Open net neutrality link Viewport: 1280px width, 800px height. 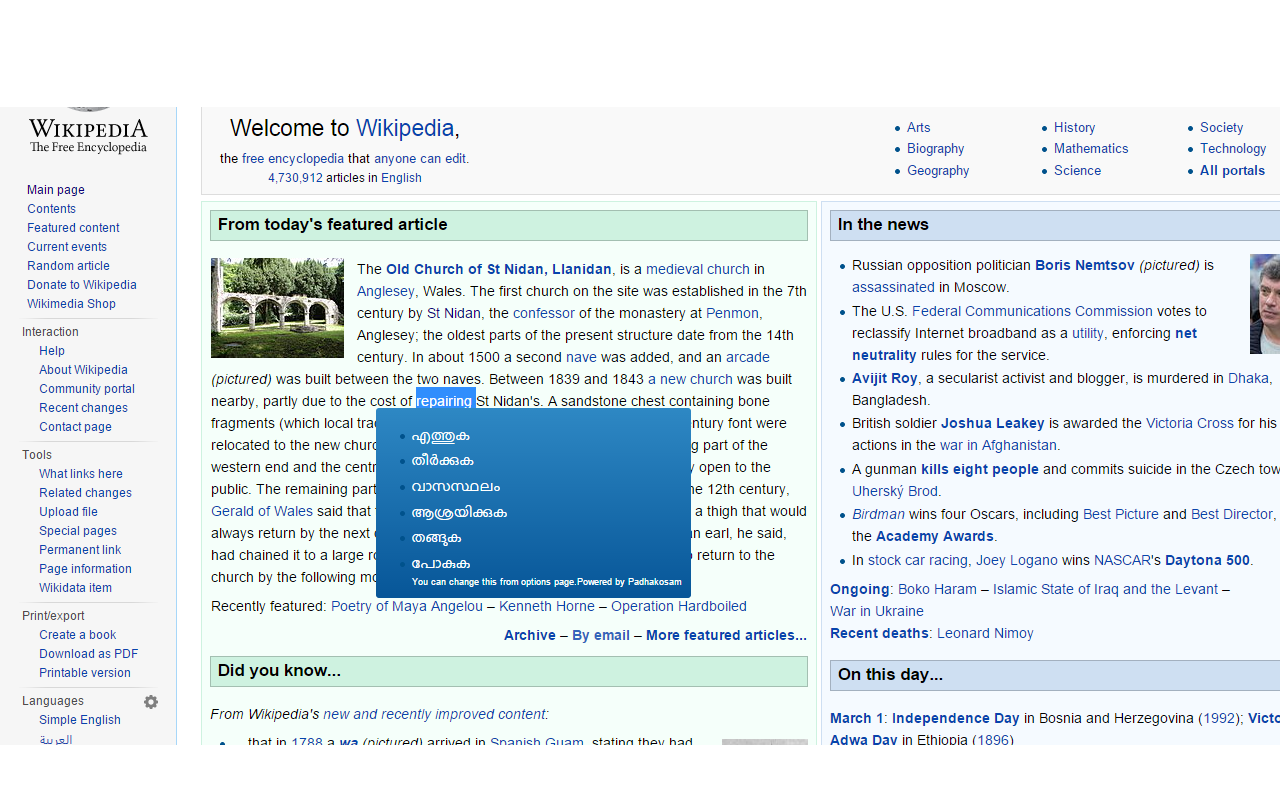click(1024, 344)
